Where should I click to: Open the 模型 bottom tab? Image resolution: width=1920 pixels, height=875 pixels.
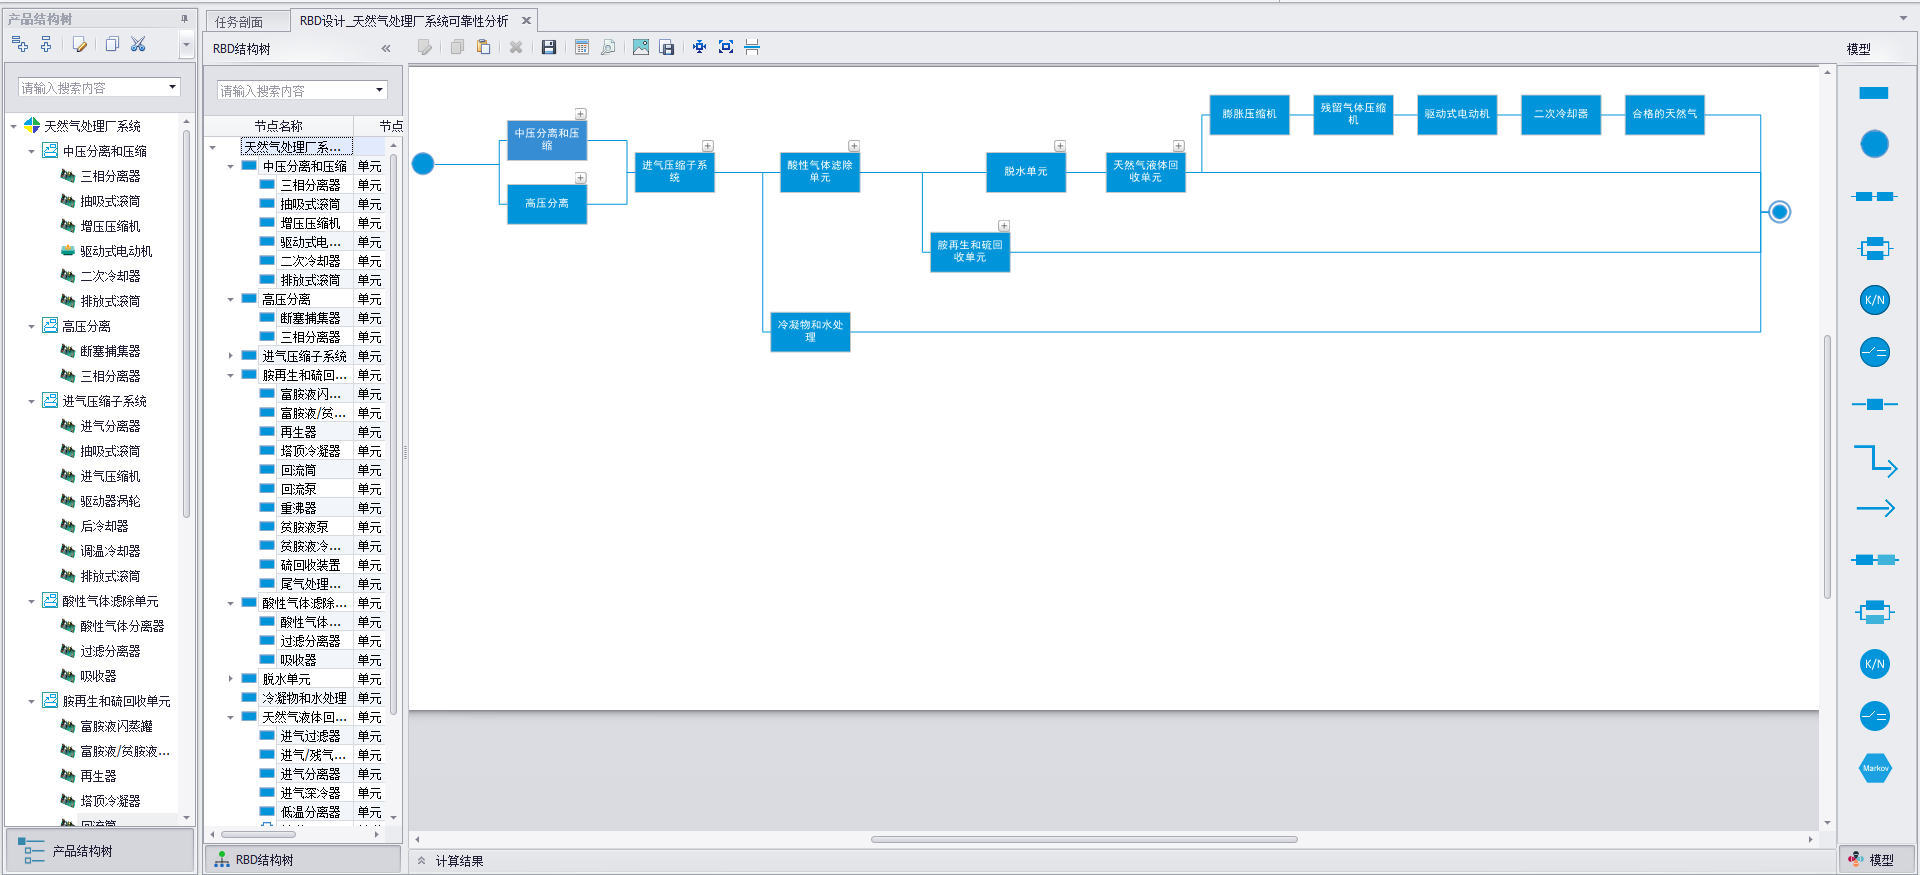tap(1876, 860)
